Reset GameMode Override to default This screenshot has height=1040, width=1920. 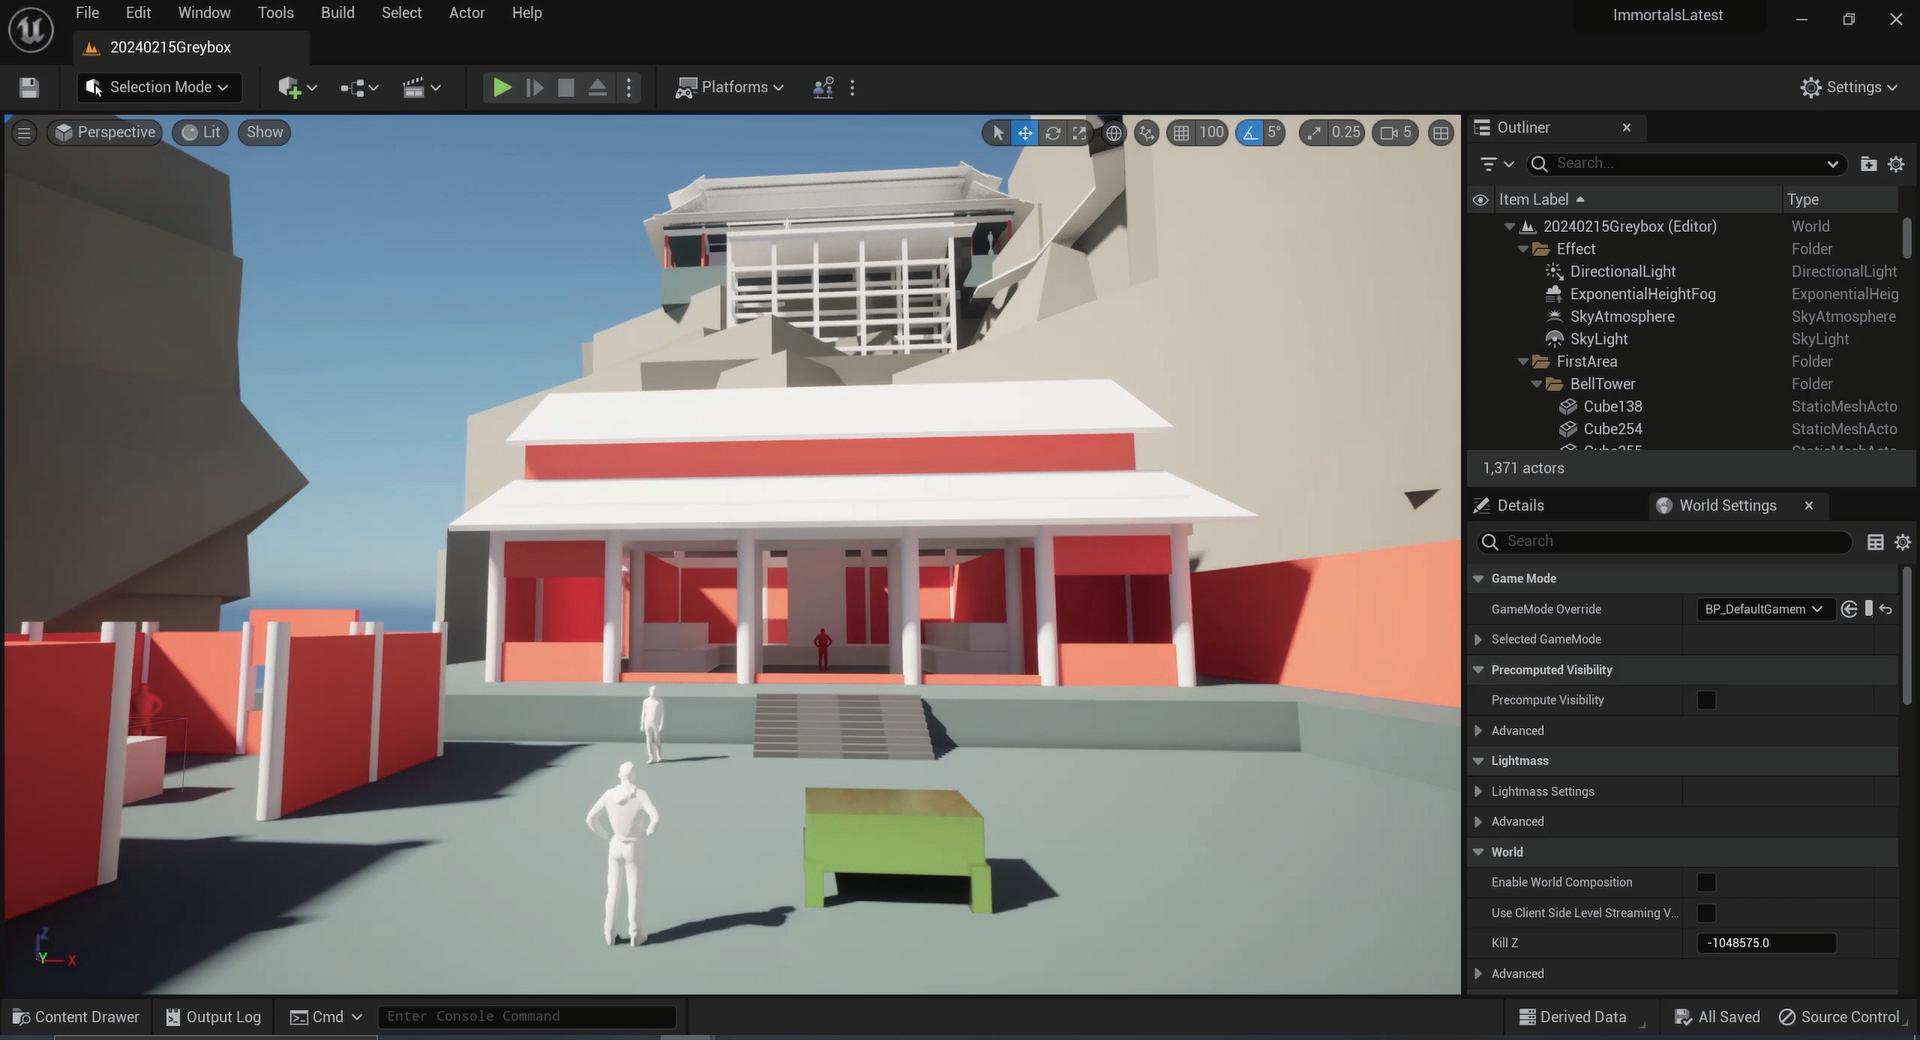[x=1886, y=609]
